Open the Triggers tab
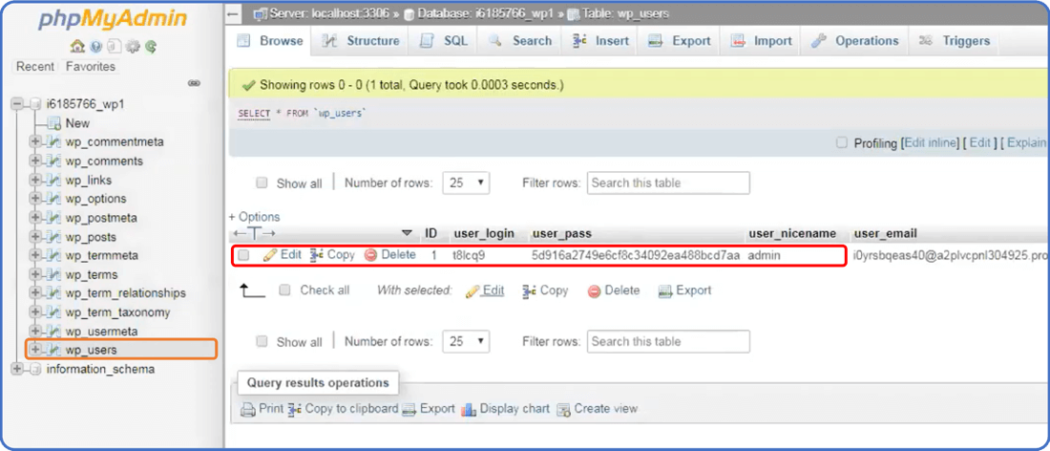Viewport: 1050px width, 451px height. (954, 41)
